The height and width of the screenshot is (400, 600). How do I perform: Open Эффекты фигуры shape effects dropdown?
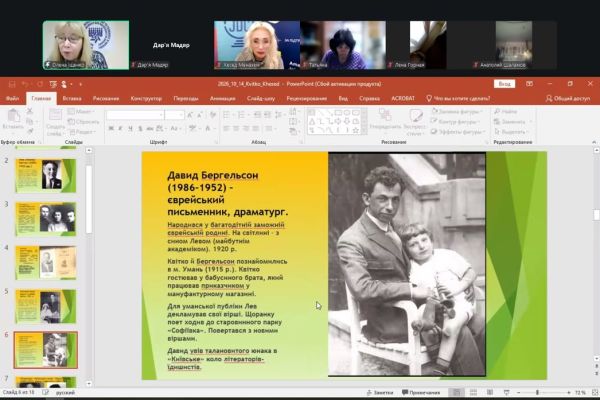click(x=458, y=132)
